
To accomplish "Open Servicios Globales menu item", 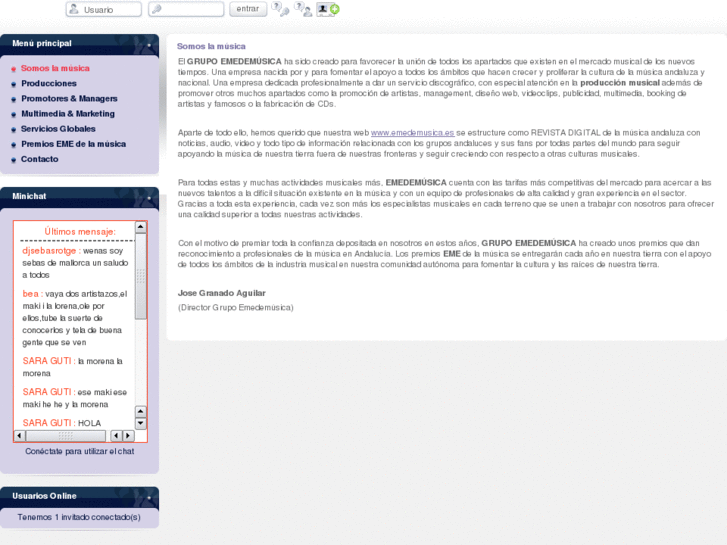I will 58,129.
